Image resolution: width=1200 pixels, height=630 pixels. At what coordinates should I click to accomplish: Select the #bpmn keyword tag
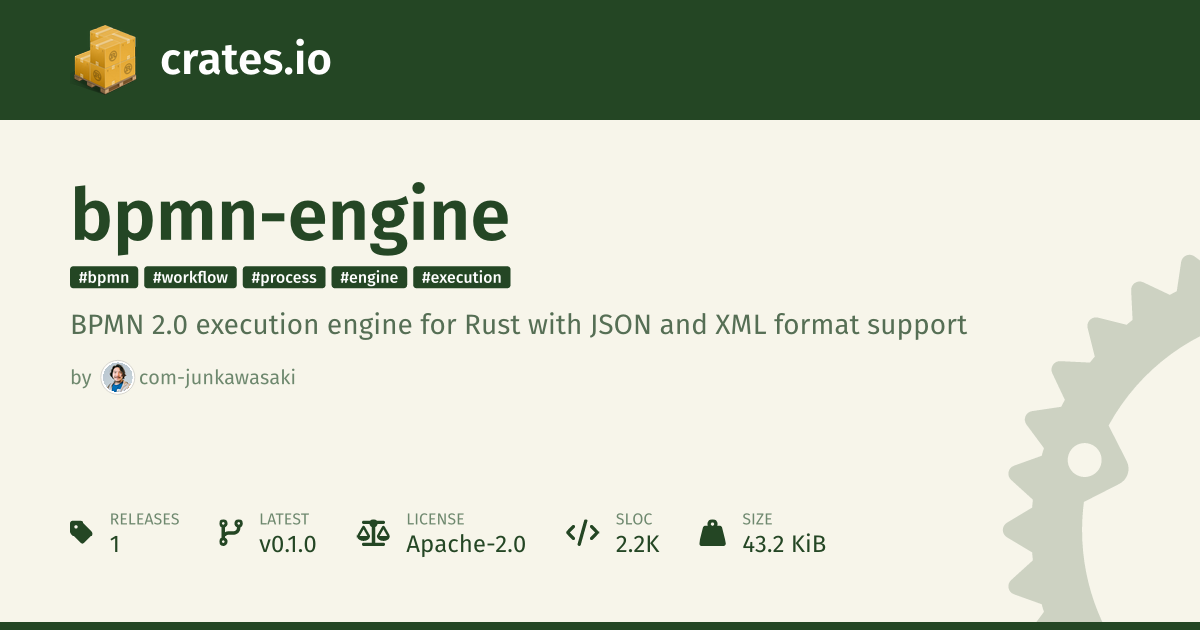tap(104, 278)
